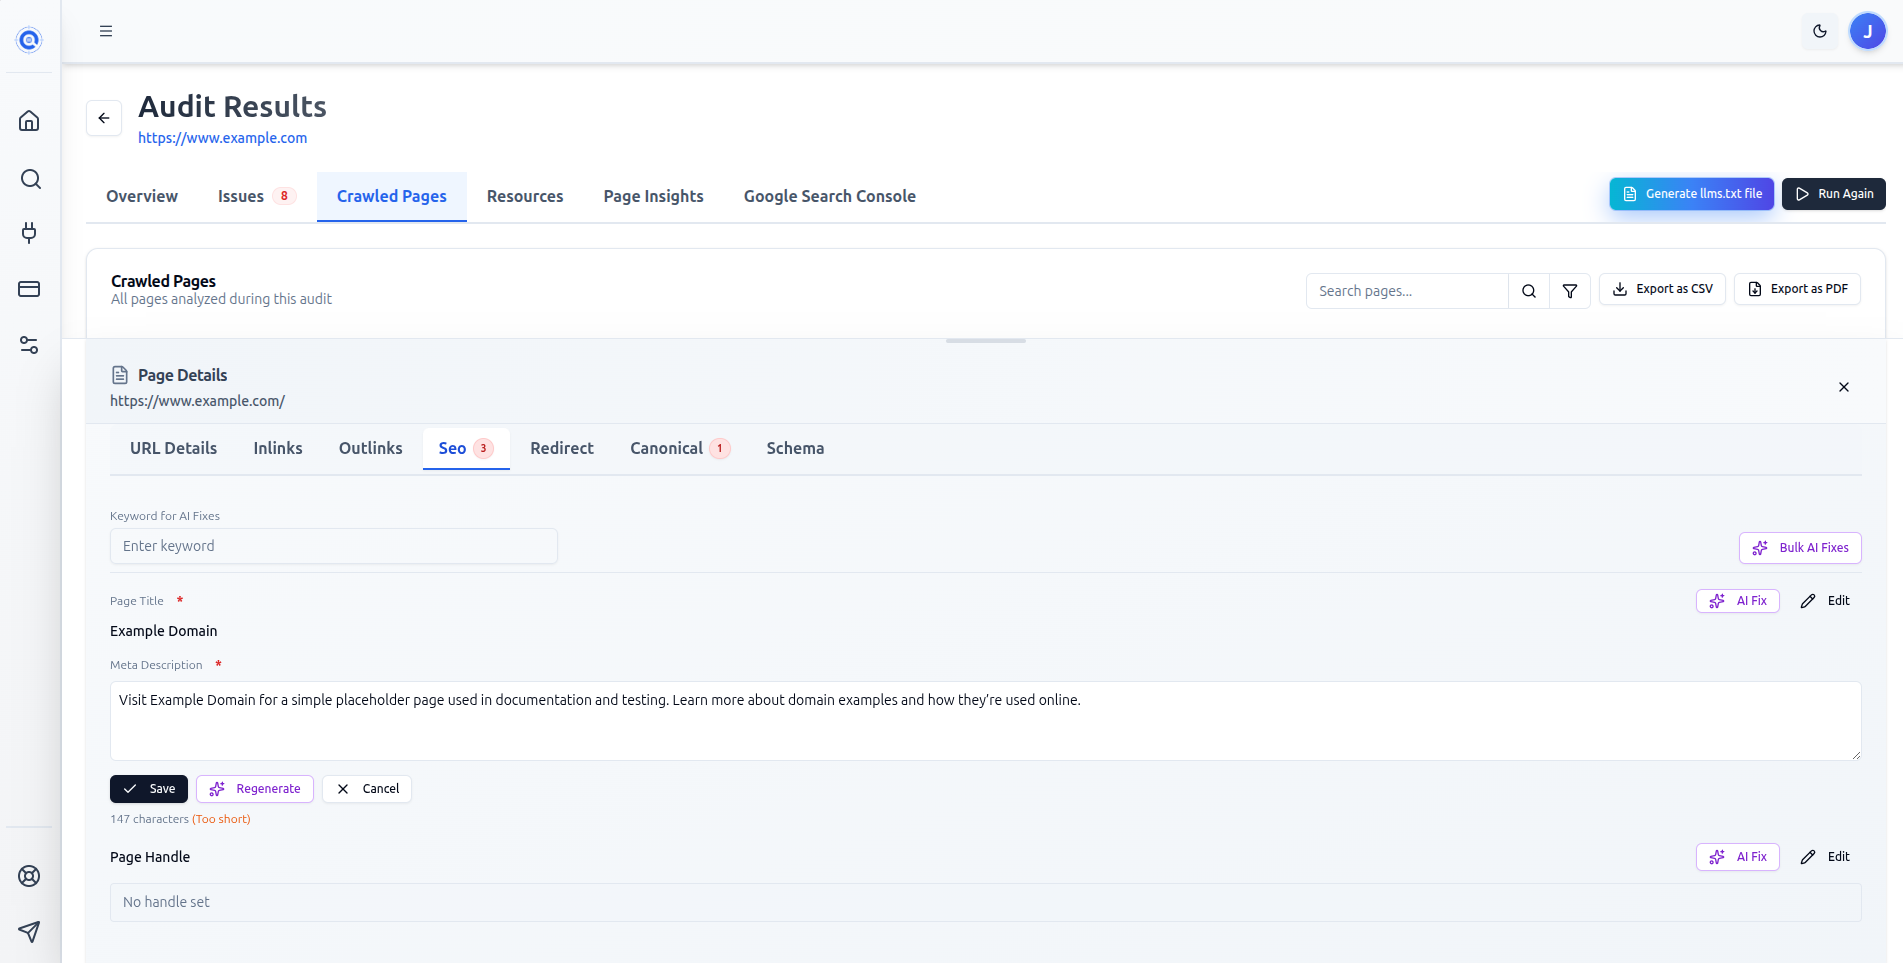This screenshot has height=963, width=1903.
Task: Switch to the Canonical tab
Action: click(x=668, y=448)
